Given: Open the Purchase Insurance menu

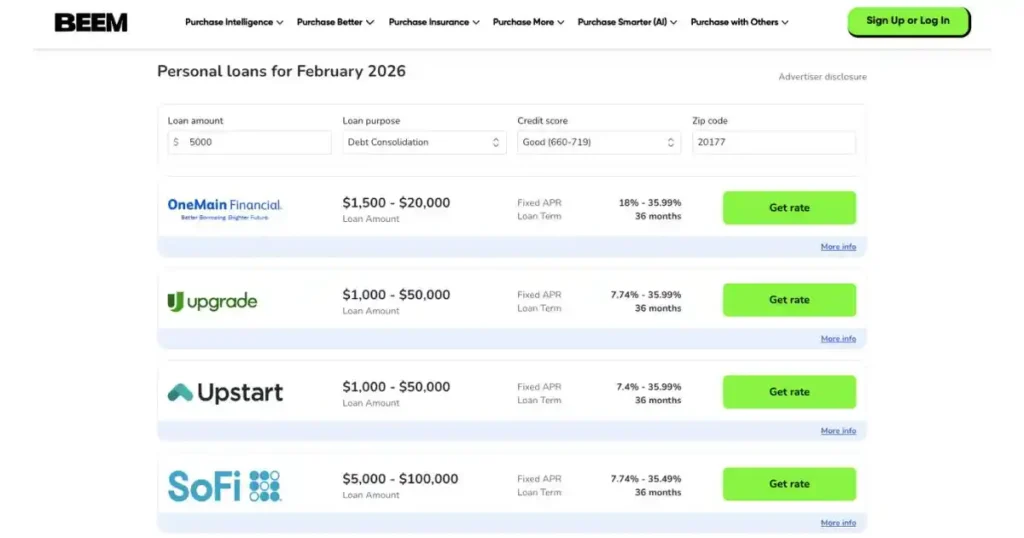Looking at the screenshot, I should pyautogui.click(x=434, y=22).
